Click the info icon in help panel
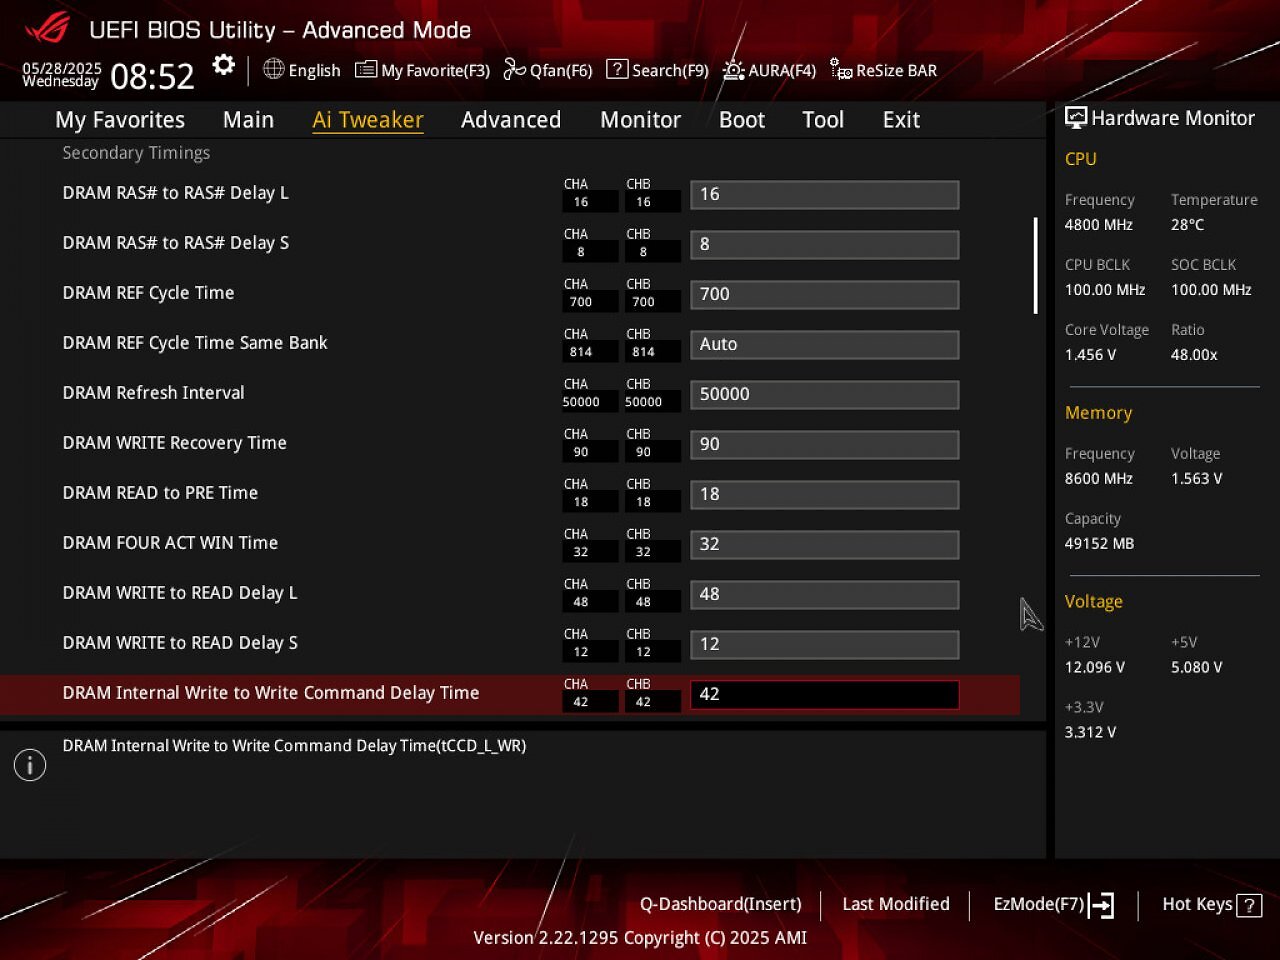 tap(30, 766)
